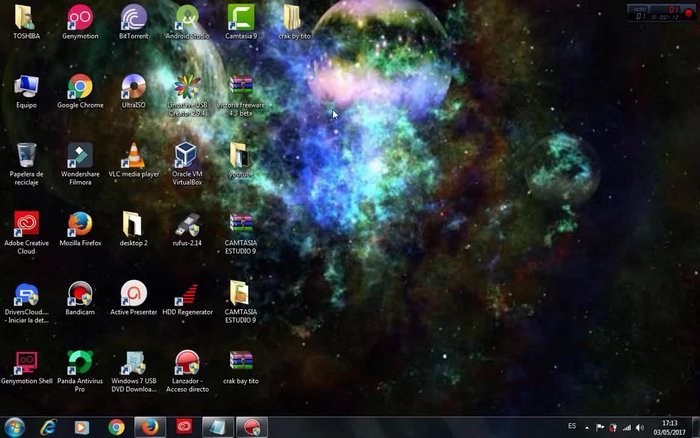Select the Android Studio desktop icon
Viewport: 700px width, 438px height.
[x=187, y=17]
